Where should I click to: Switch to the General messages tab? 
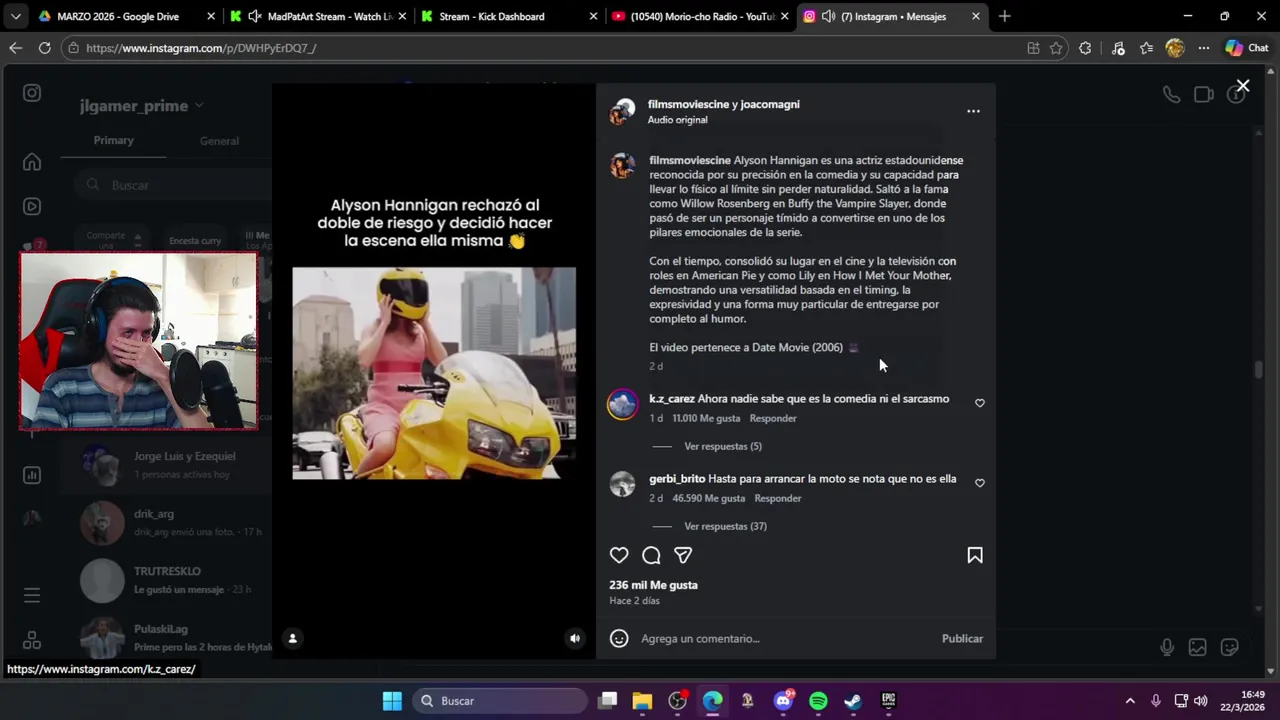coord(219,141)
